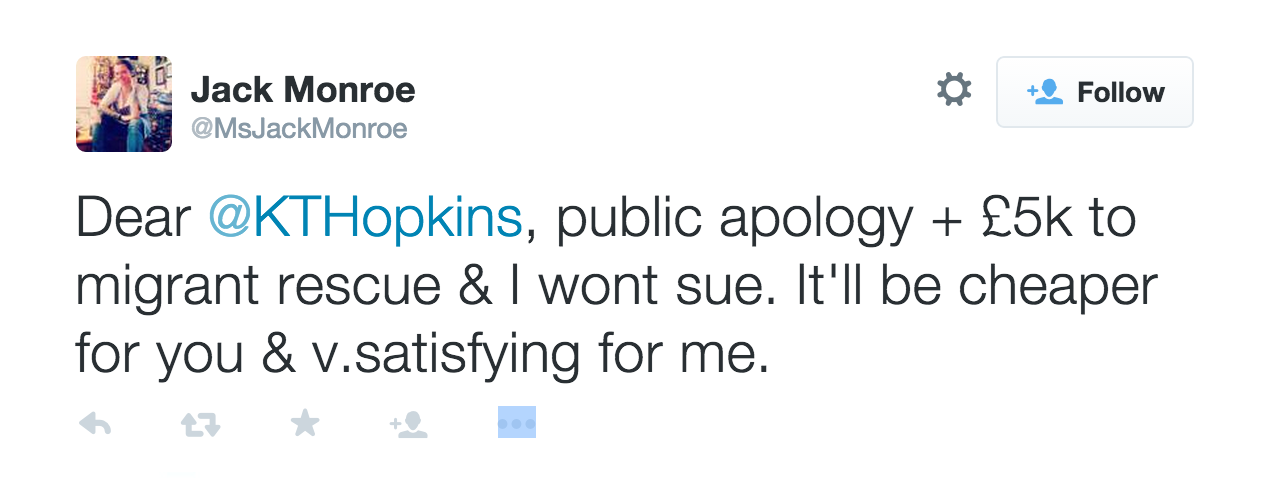Screen dimensions: 1274x478
Task: Open the Jack Monroe display name link
Action: tap(302, 91)
